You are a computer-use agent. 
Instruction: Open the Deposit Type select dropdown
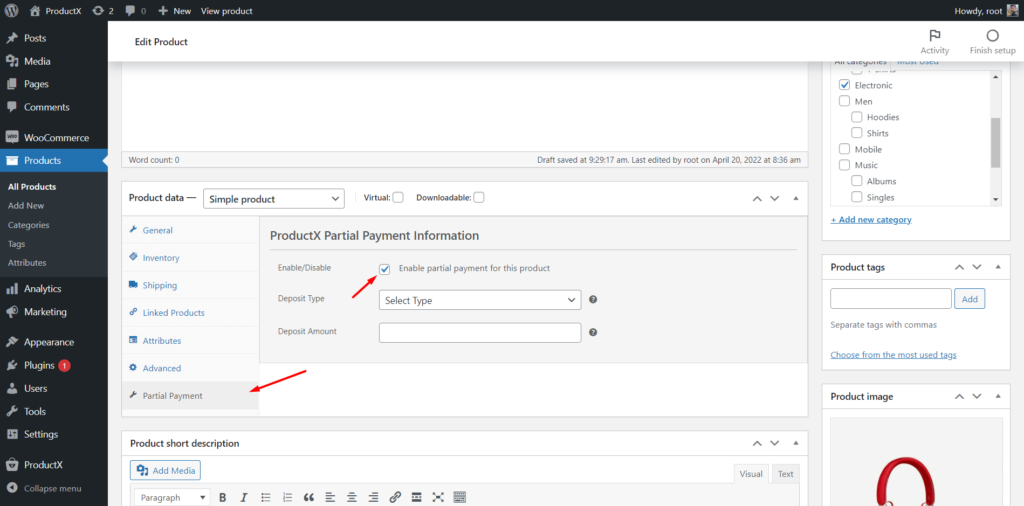479,300
